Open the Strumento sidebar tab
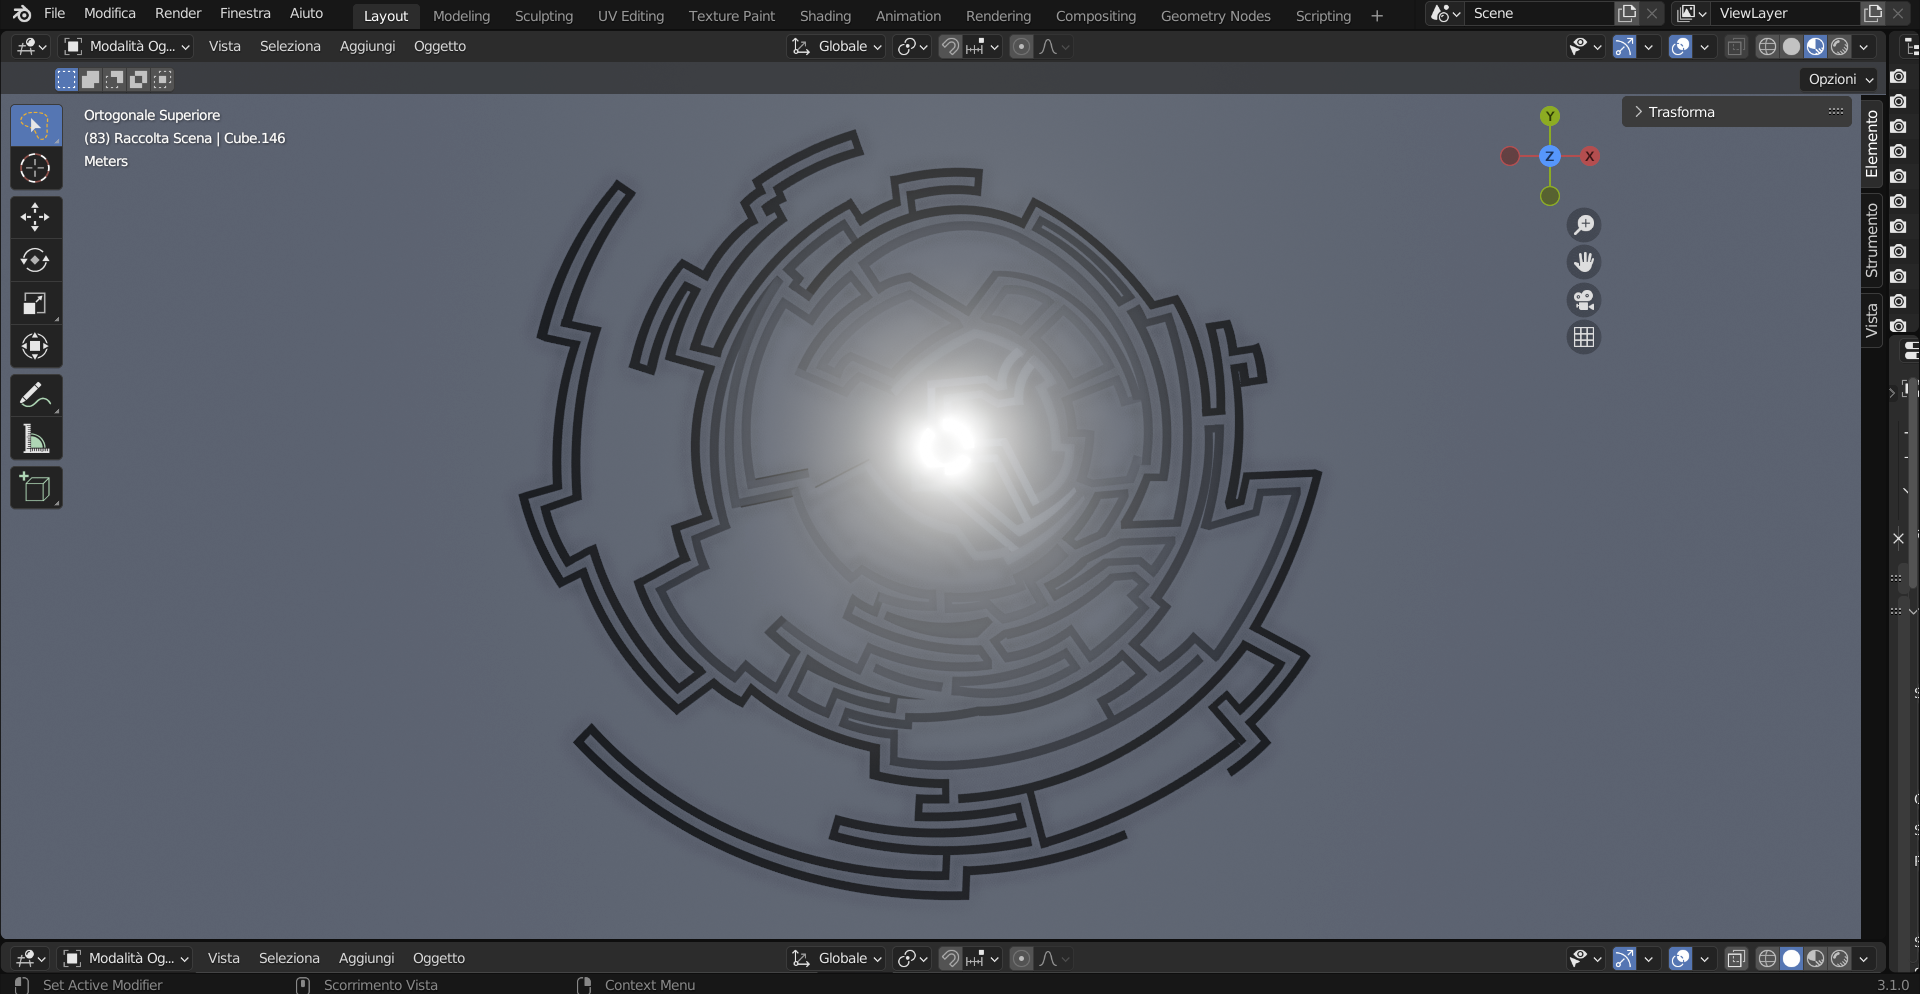This screenshot has width=1920, height=994. tap(1872, 240)
